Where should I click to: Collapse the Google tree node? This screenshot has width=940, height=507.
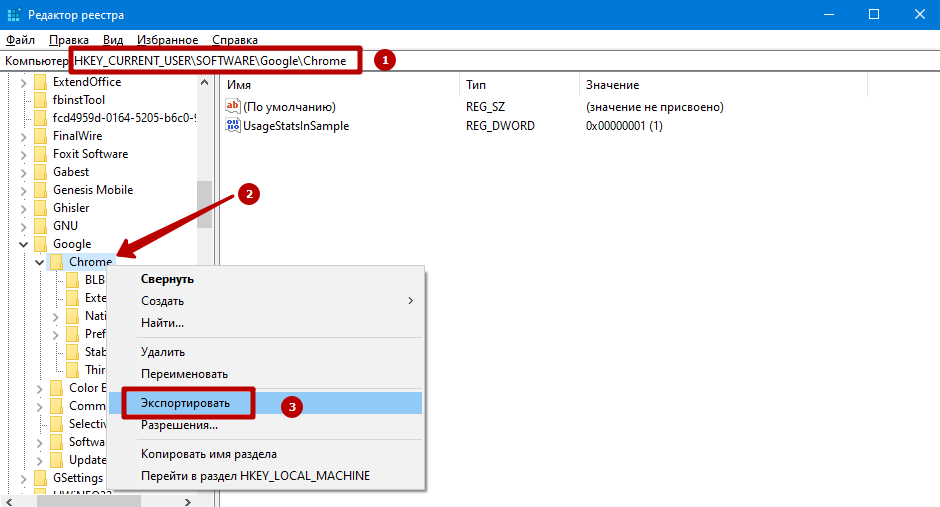coord(23,244)
